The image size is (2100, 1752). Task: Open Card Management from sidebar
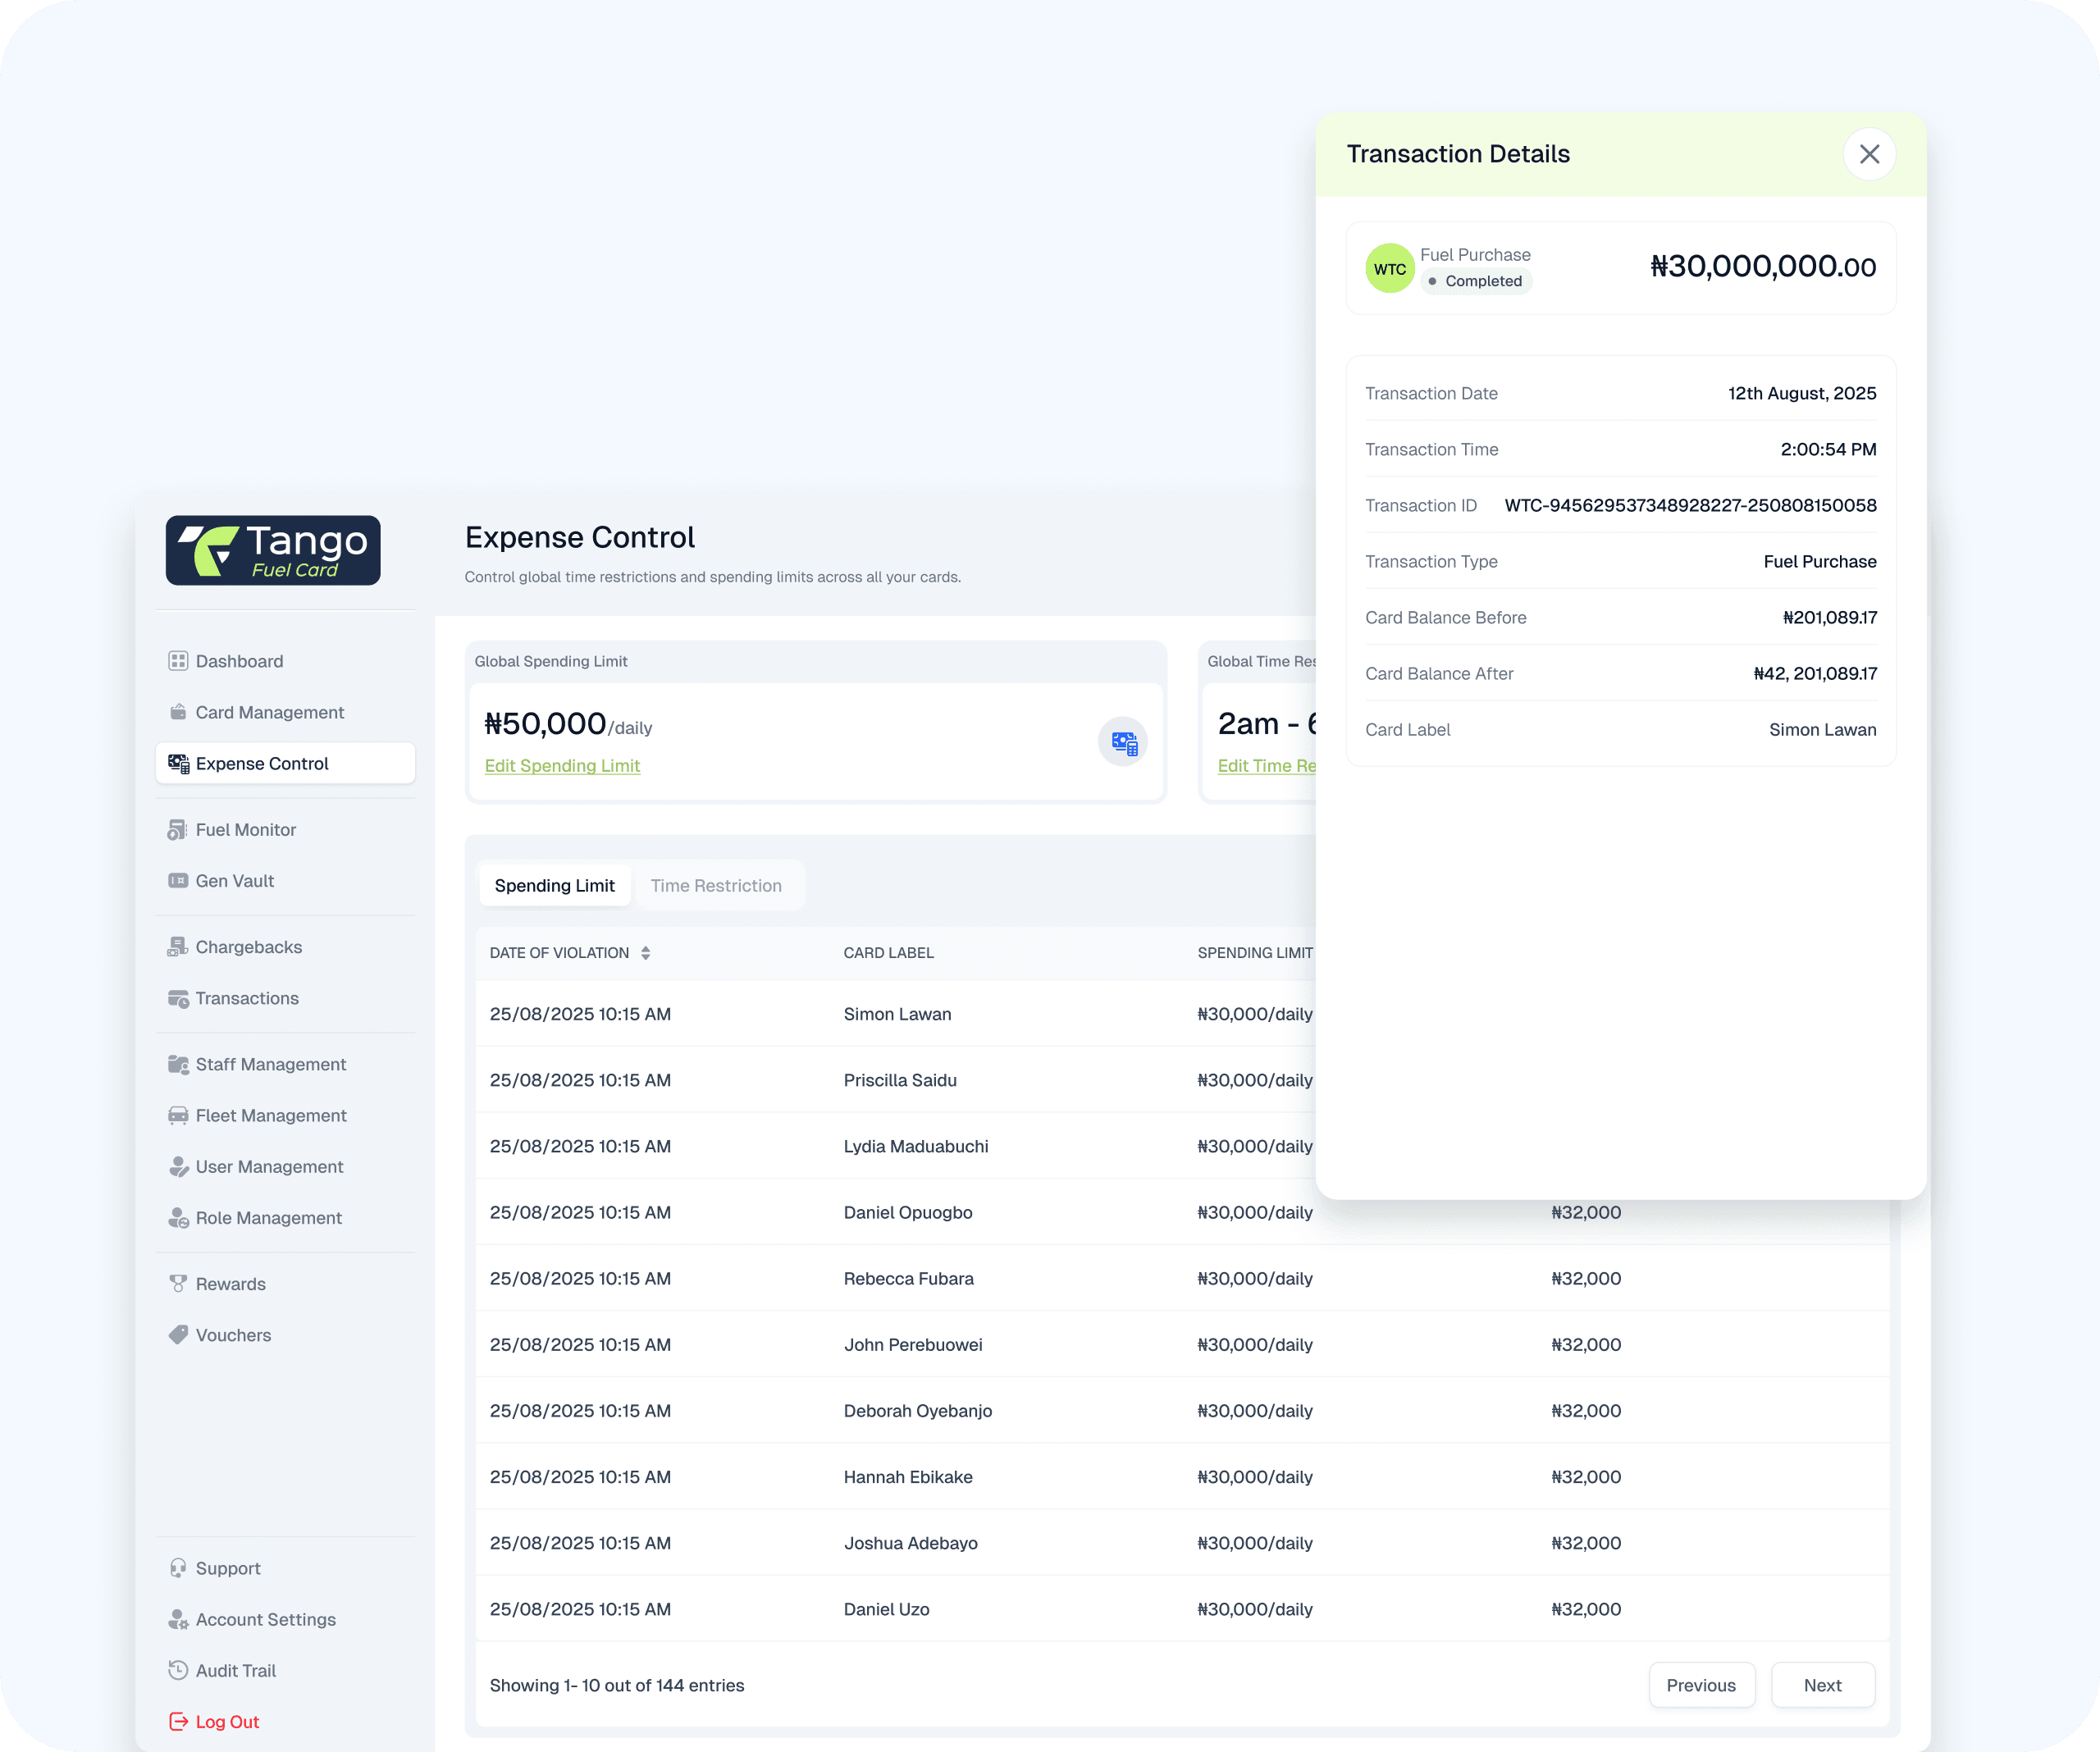[x=269, y=712]
